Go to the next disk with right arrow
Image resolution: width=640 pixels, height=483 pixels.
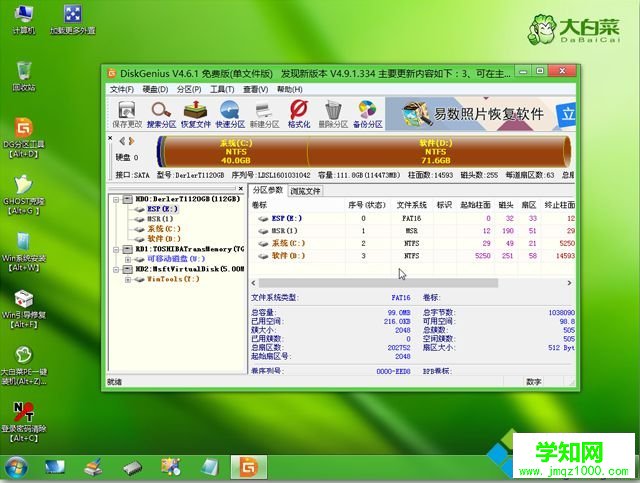pos(131,141)
